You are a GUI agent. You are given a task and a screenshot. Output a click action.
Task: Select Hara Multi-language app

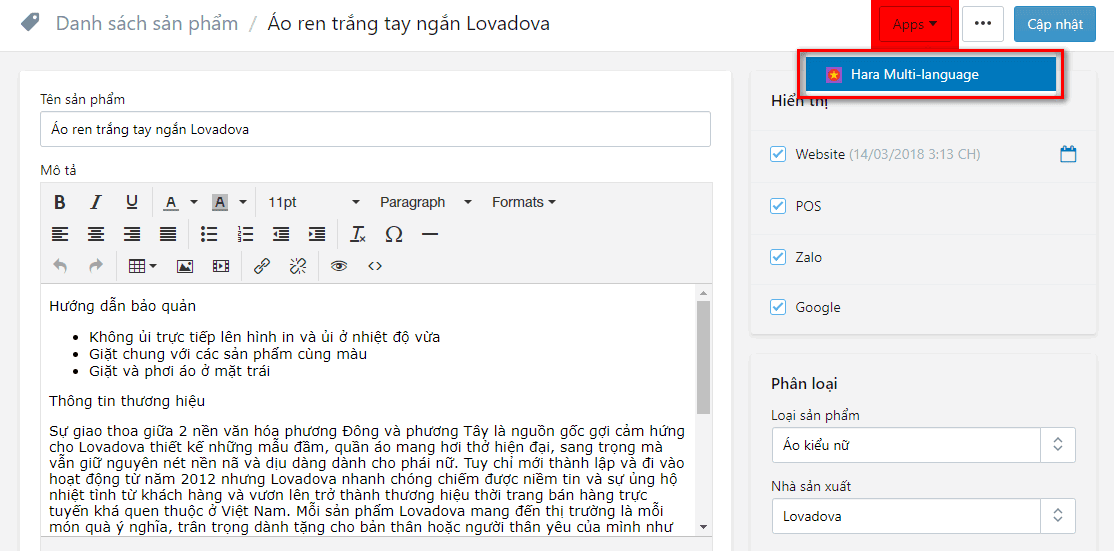click(x=931, y=75)
